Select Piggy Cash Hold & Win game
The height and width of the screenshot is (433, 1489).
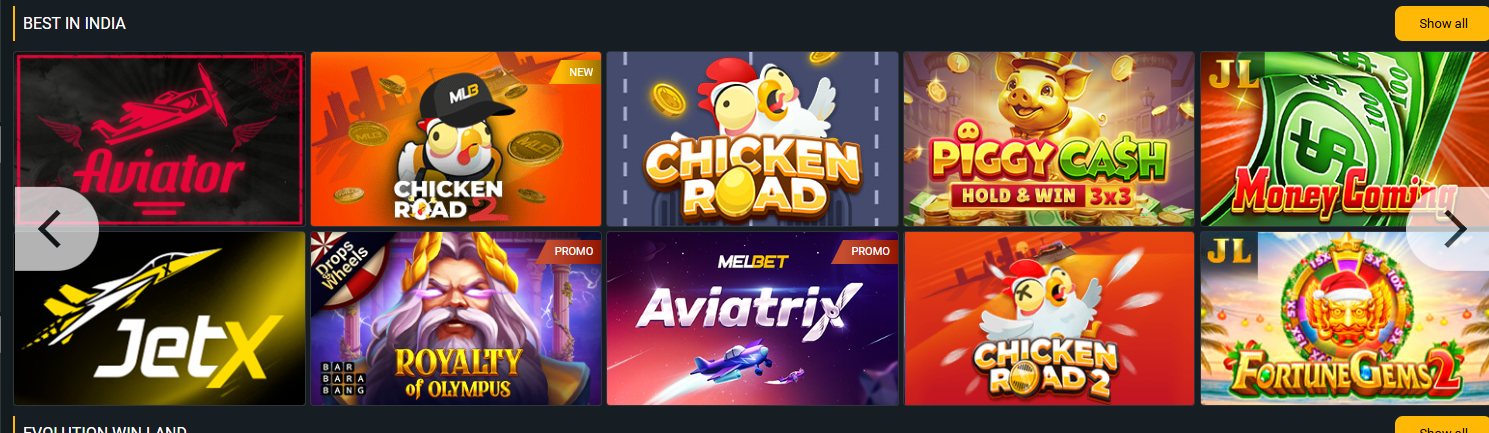coord(1049,139)
